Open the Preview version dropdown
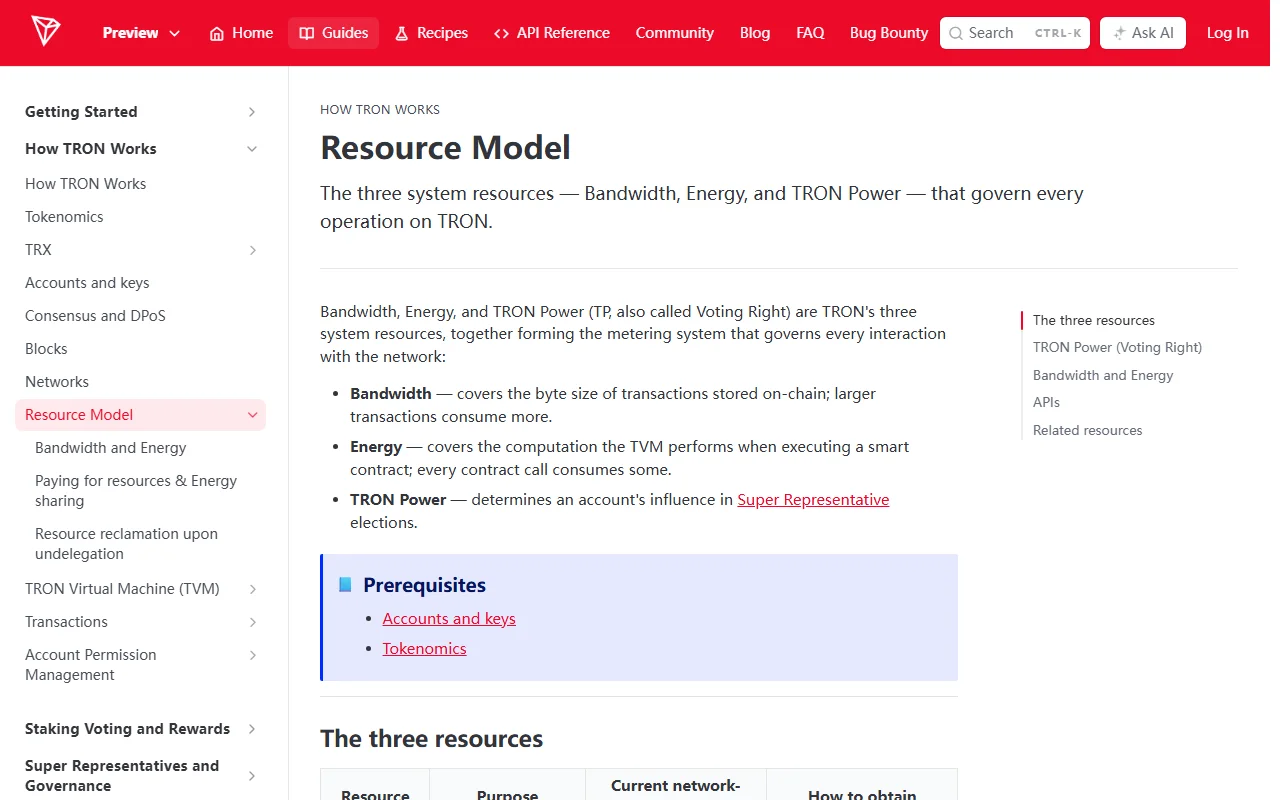 click(x=141, y=33)
